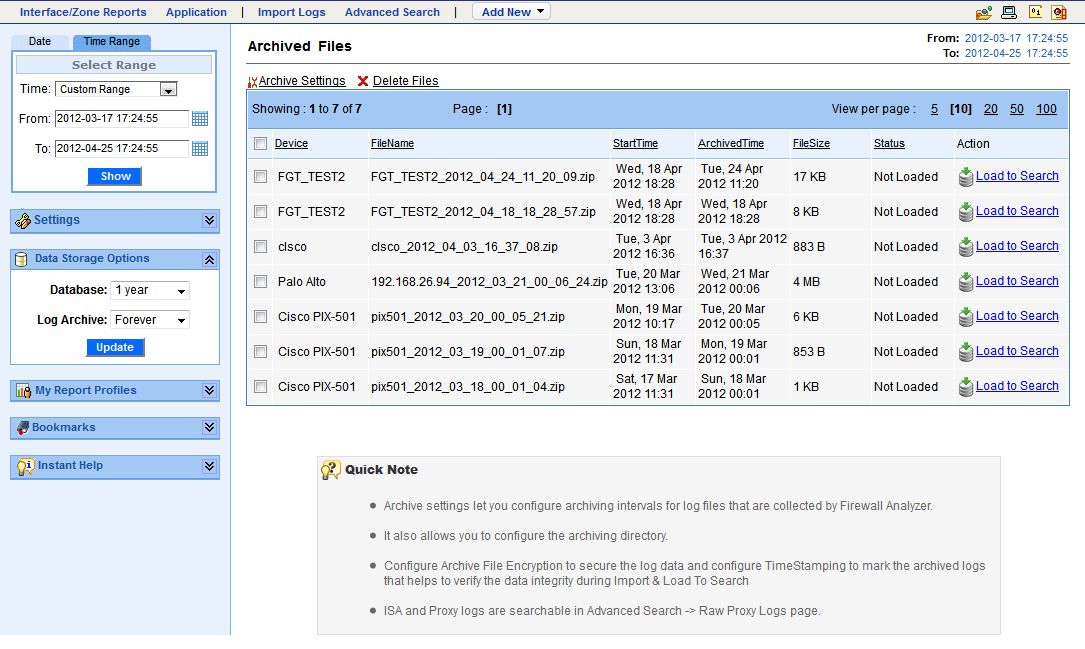Open the Archive Settings link

301,81
